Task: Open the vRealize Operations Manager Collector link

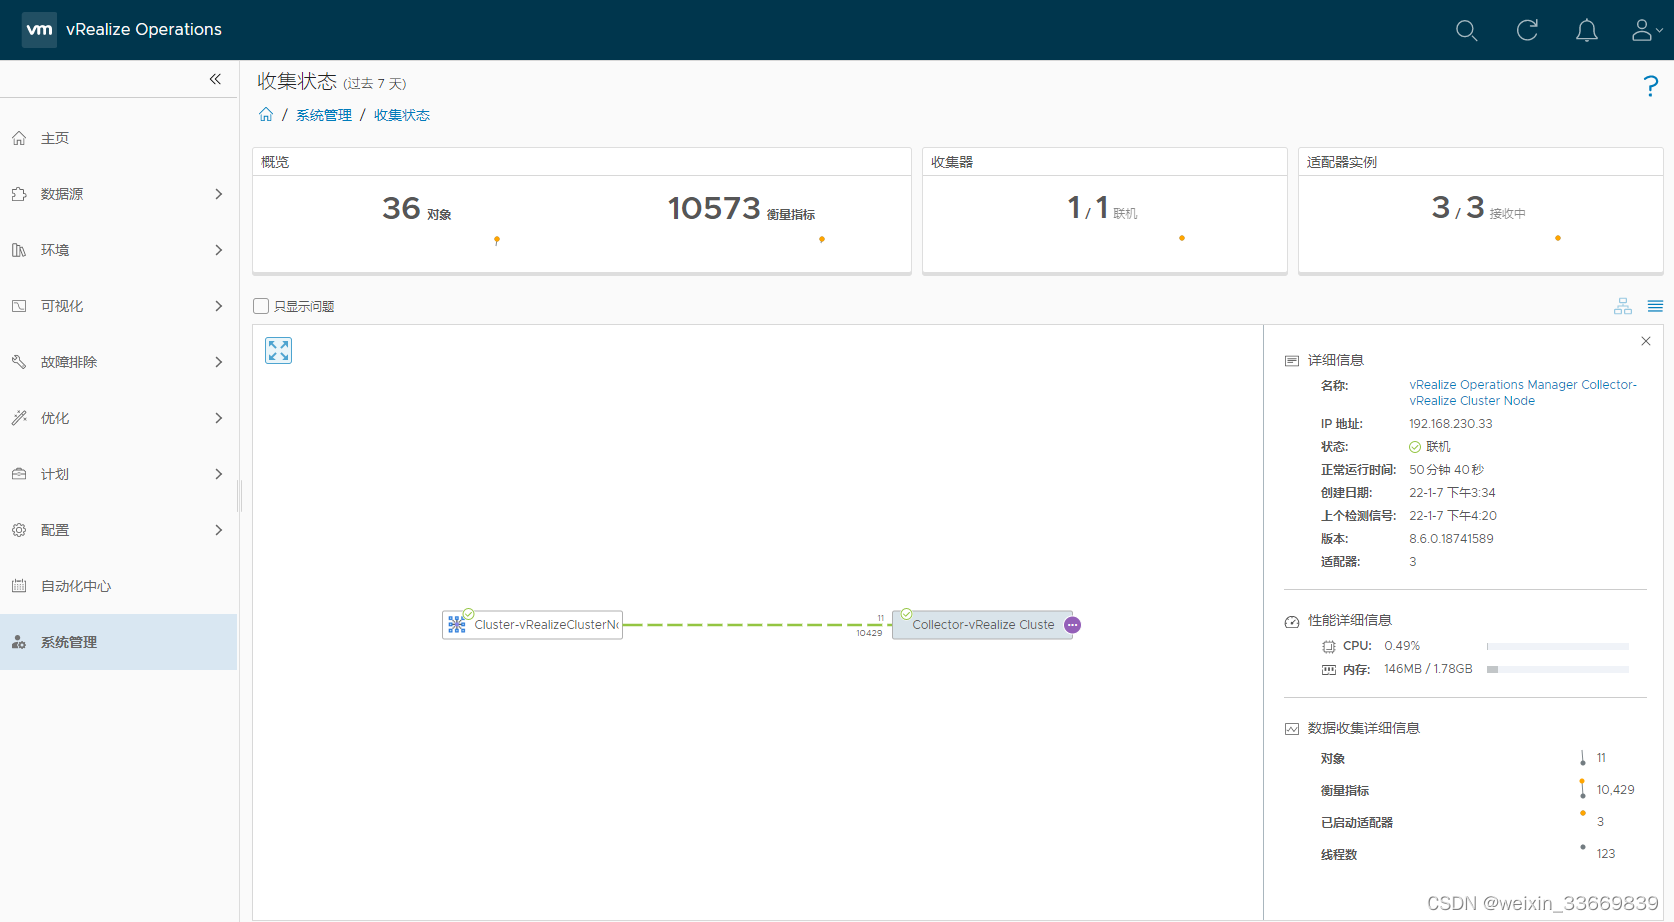Action: pyautogui.click(x=1523, y=392)
